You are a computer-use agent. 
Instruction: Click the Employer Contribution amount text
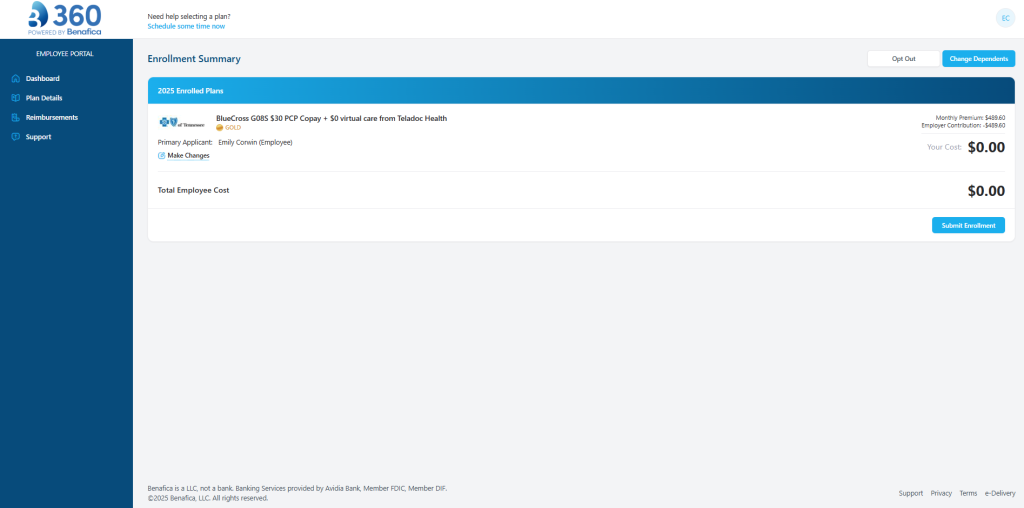click(963, 125)
